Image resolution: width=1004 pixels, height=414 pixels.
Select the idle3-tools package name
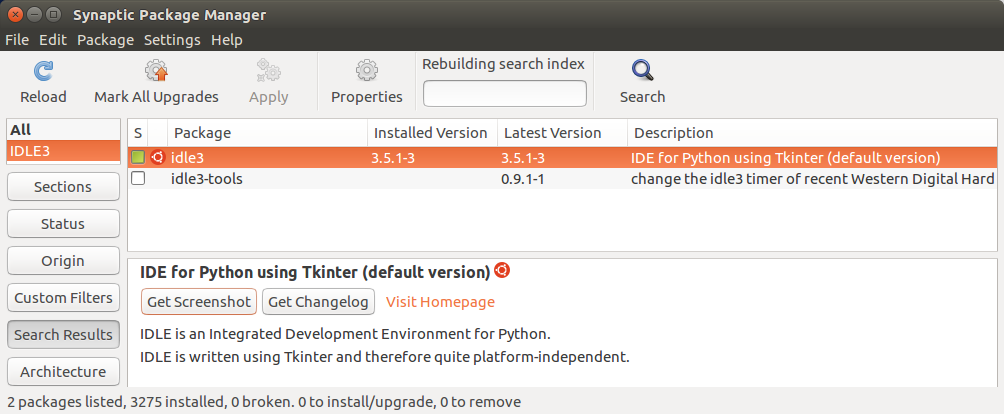click(207, 179)
